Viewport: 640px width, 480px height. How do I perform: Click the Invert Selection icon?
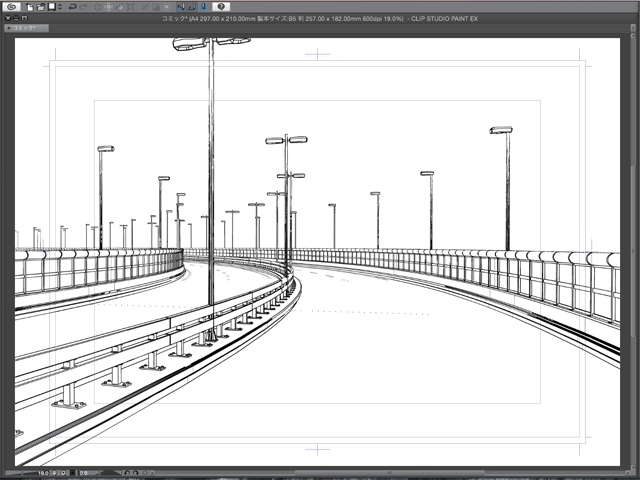156,7
